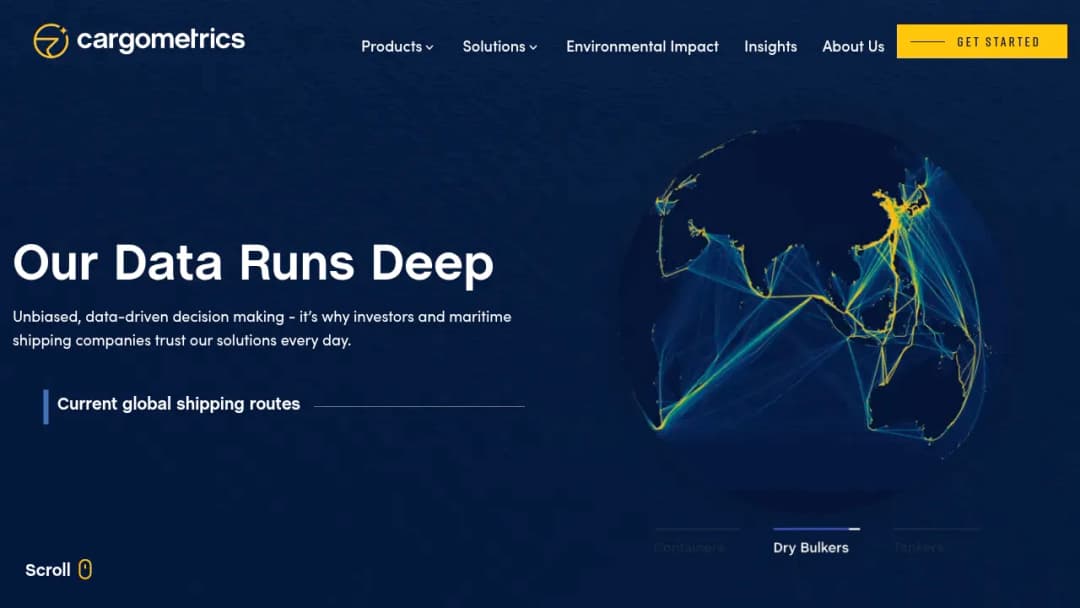The image size is (1080, 608).
Task: Click the "Current global shipping routes" label
Action: [178, 404]
